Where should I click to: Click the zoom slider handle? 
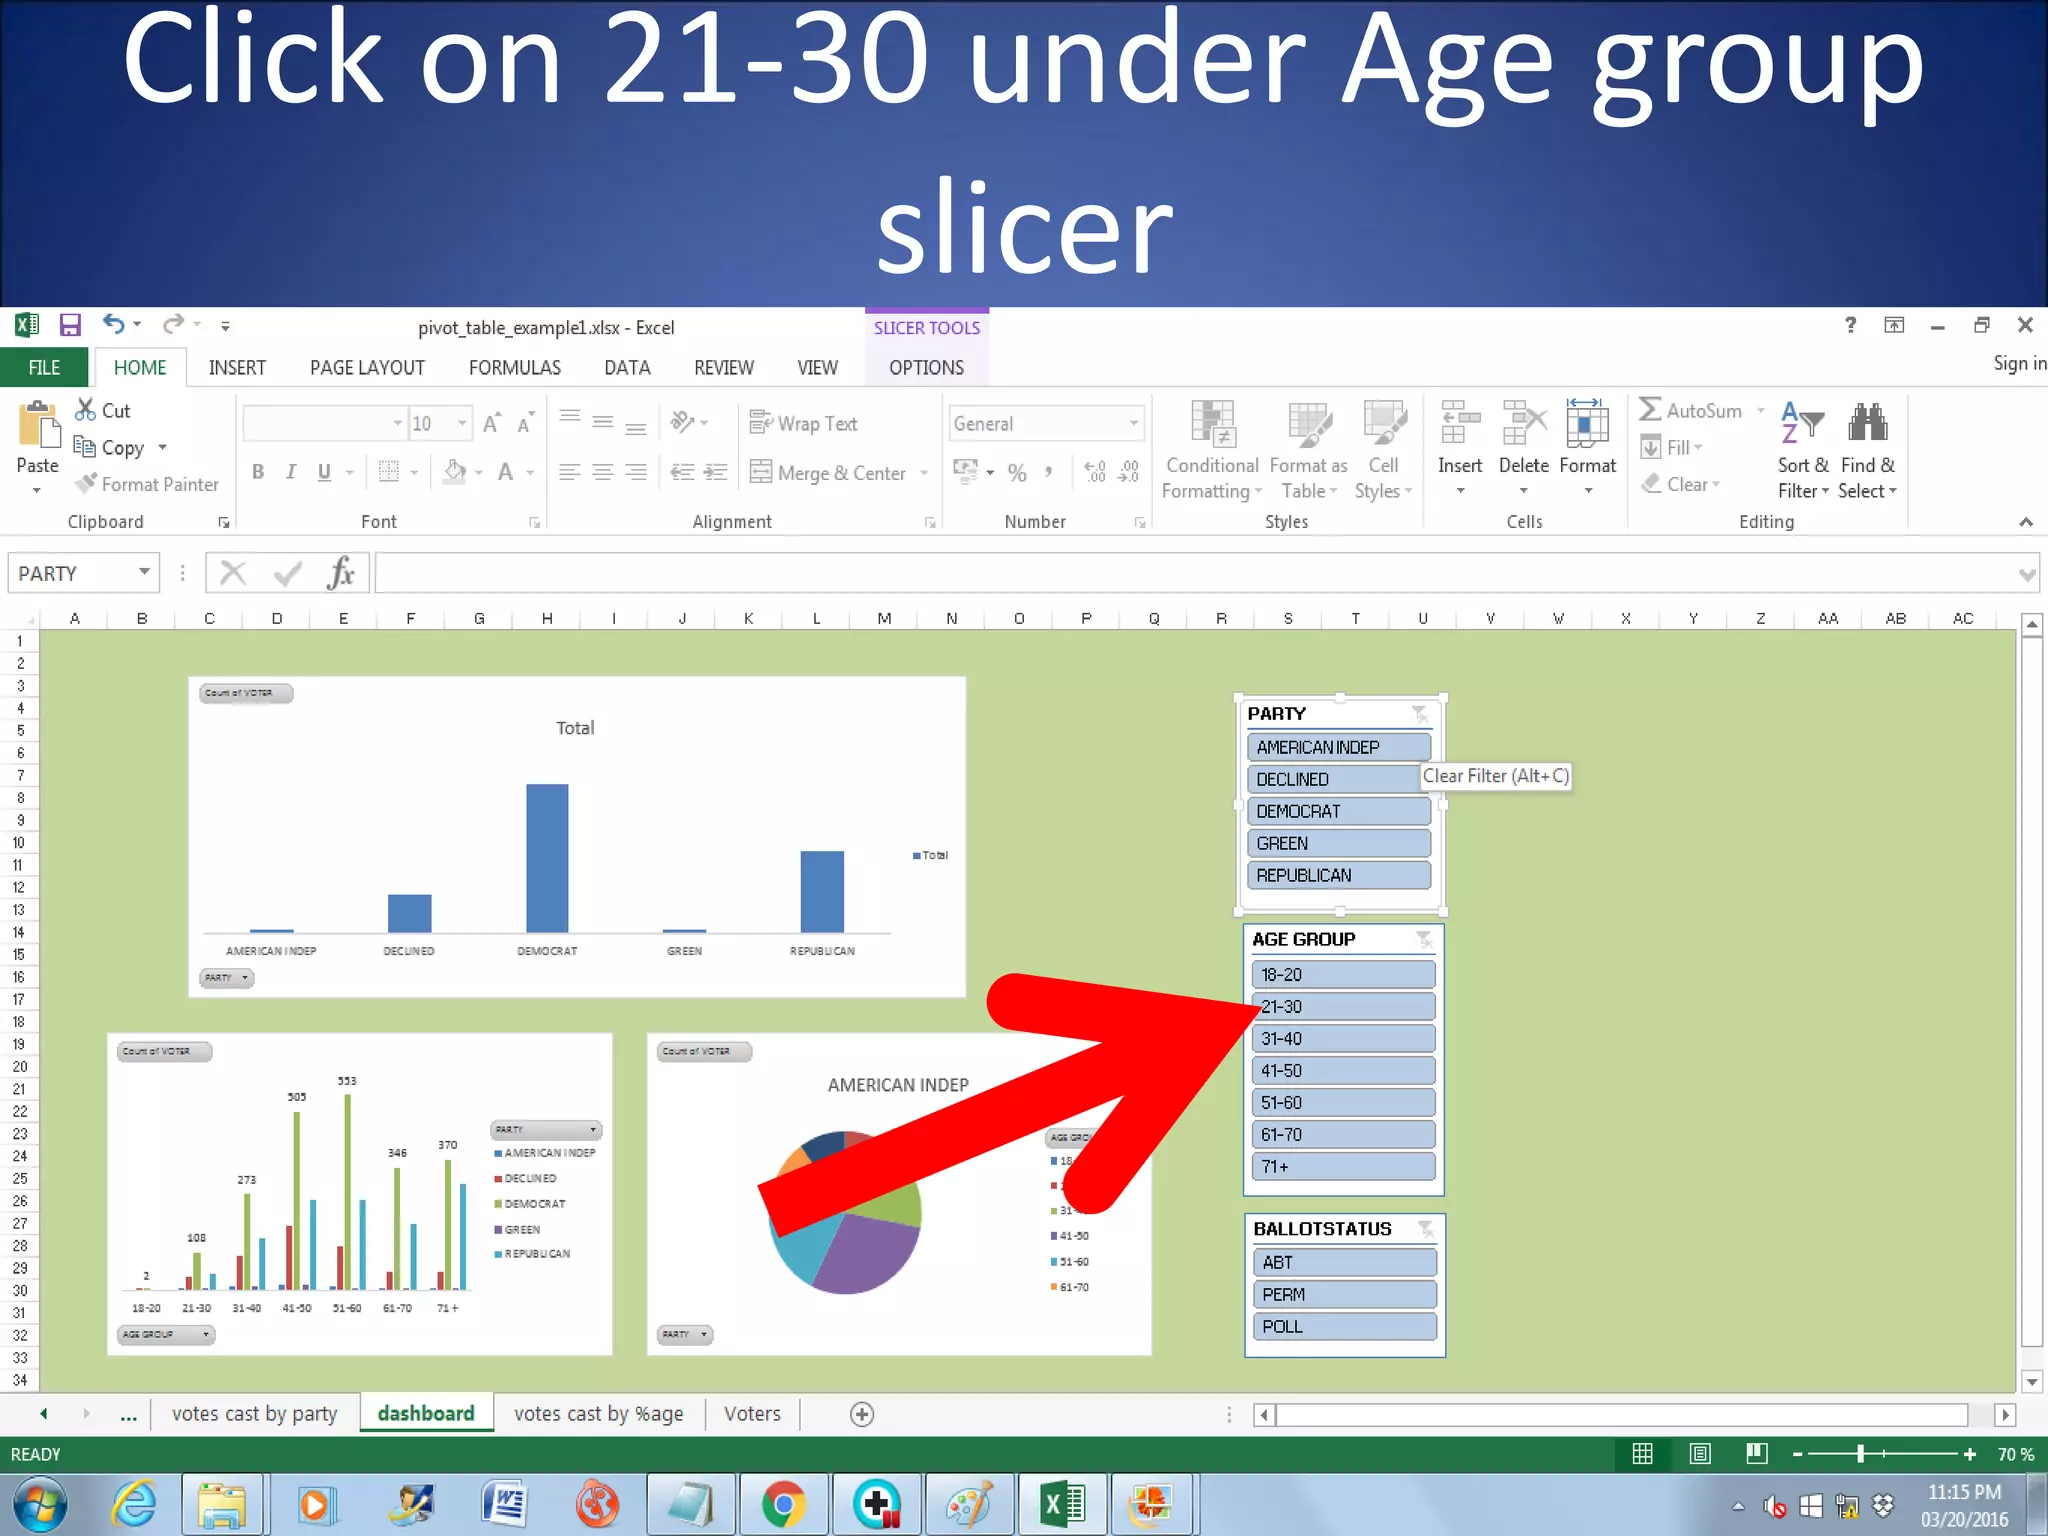point(1861,1454)
